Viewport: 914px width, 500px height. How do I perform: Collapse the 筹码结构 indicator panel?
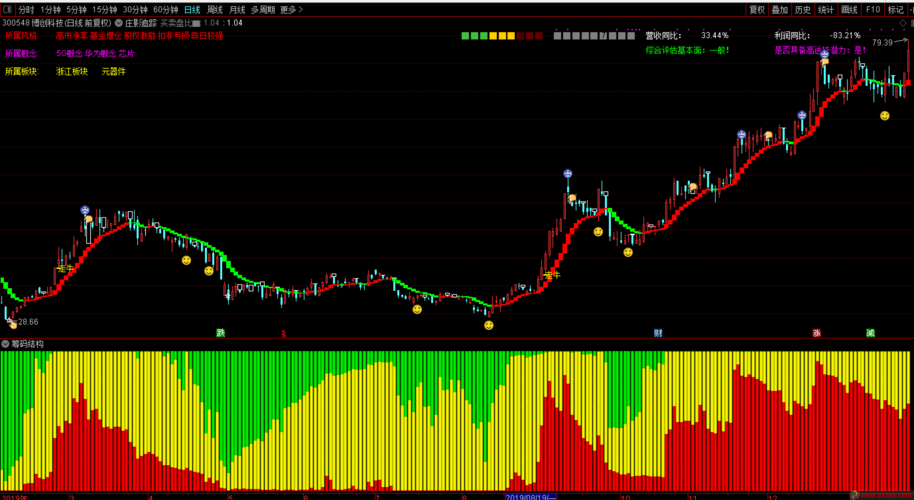tap(6, 344)
